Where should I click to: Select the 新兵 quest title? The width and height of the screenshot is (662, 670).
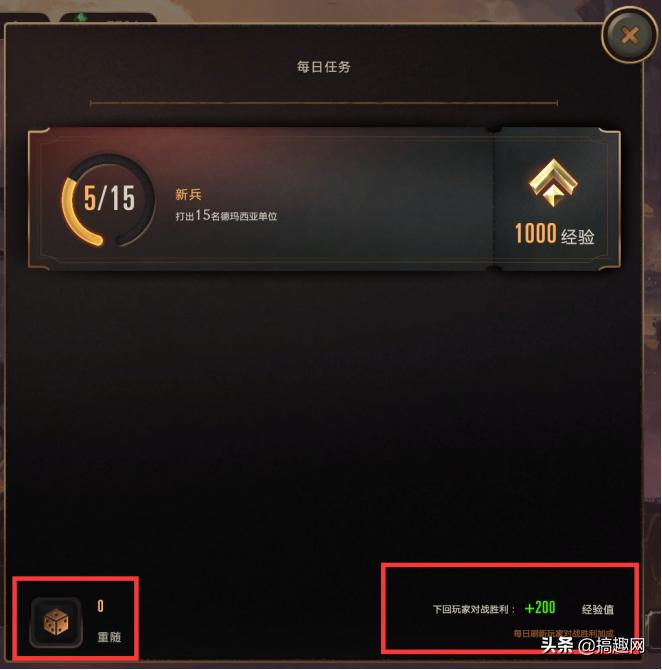coord(188,194)
